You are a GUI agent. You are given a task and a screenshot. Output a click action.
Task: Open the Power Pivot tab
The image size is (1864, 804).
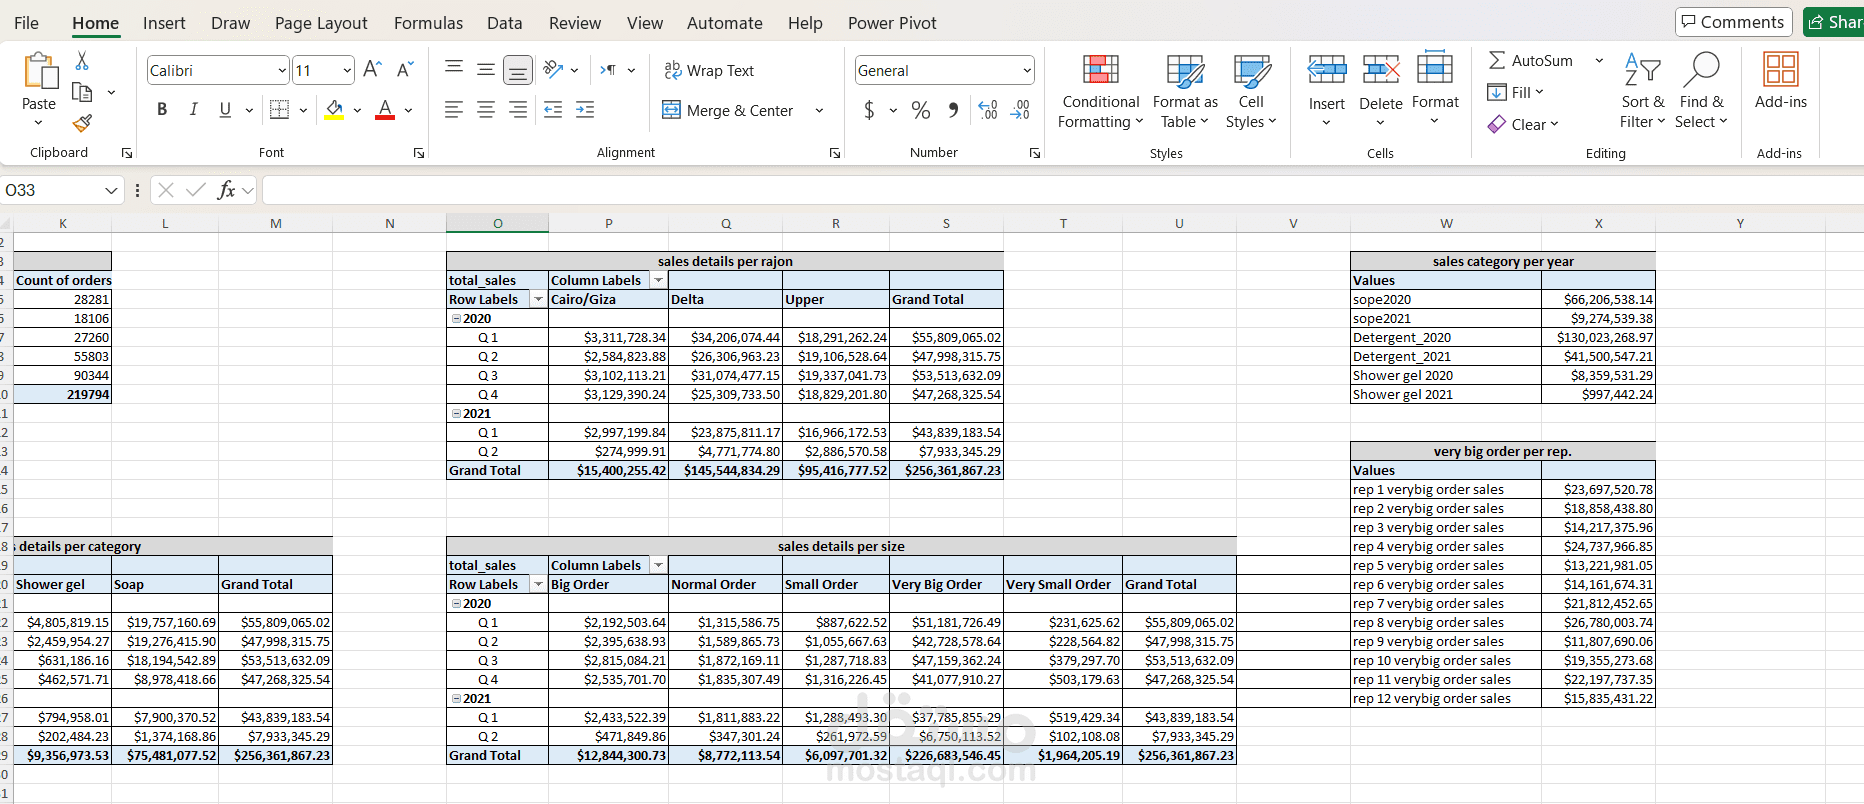pyautogui.click(x=892, y=23)
